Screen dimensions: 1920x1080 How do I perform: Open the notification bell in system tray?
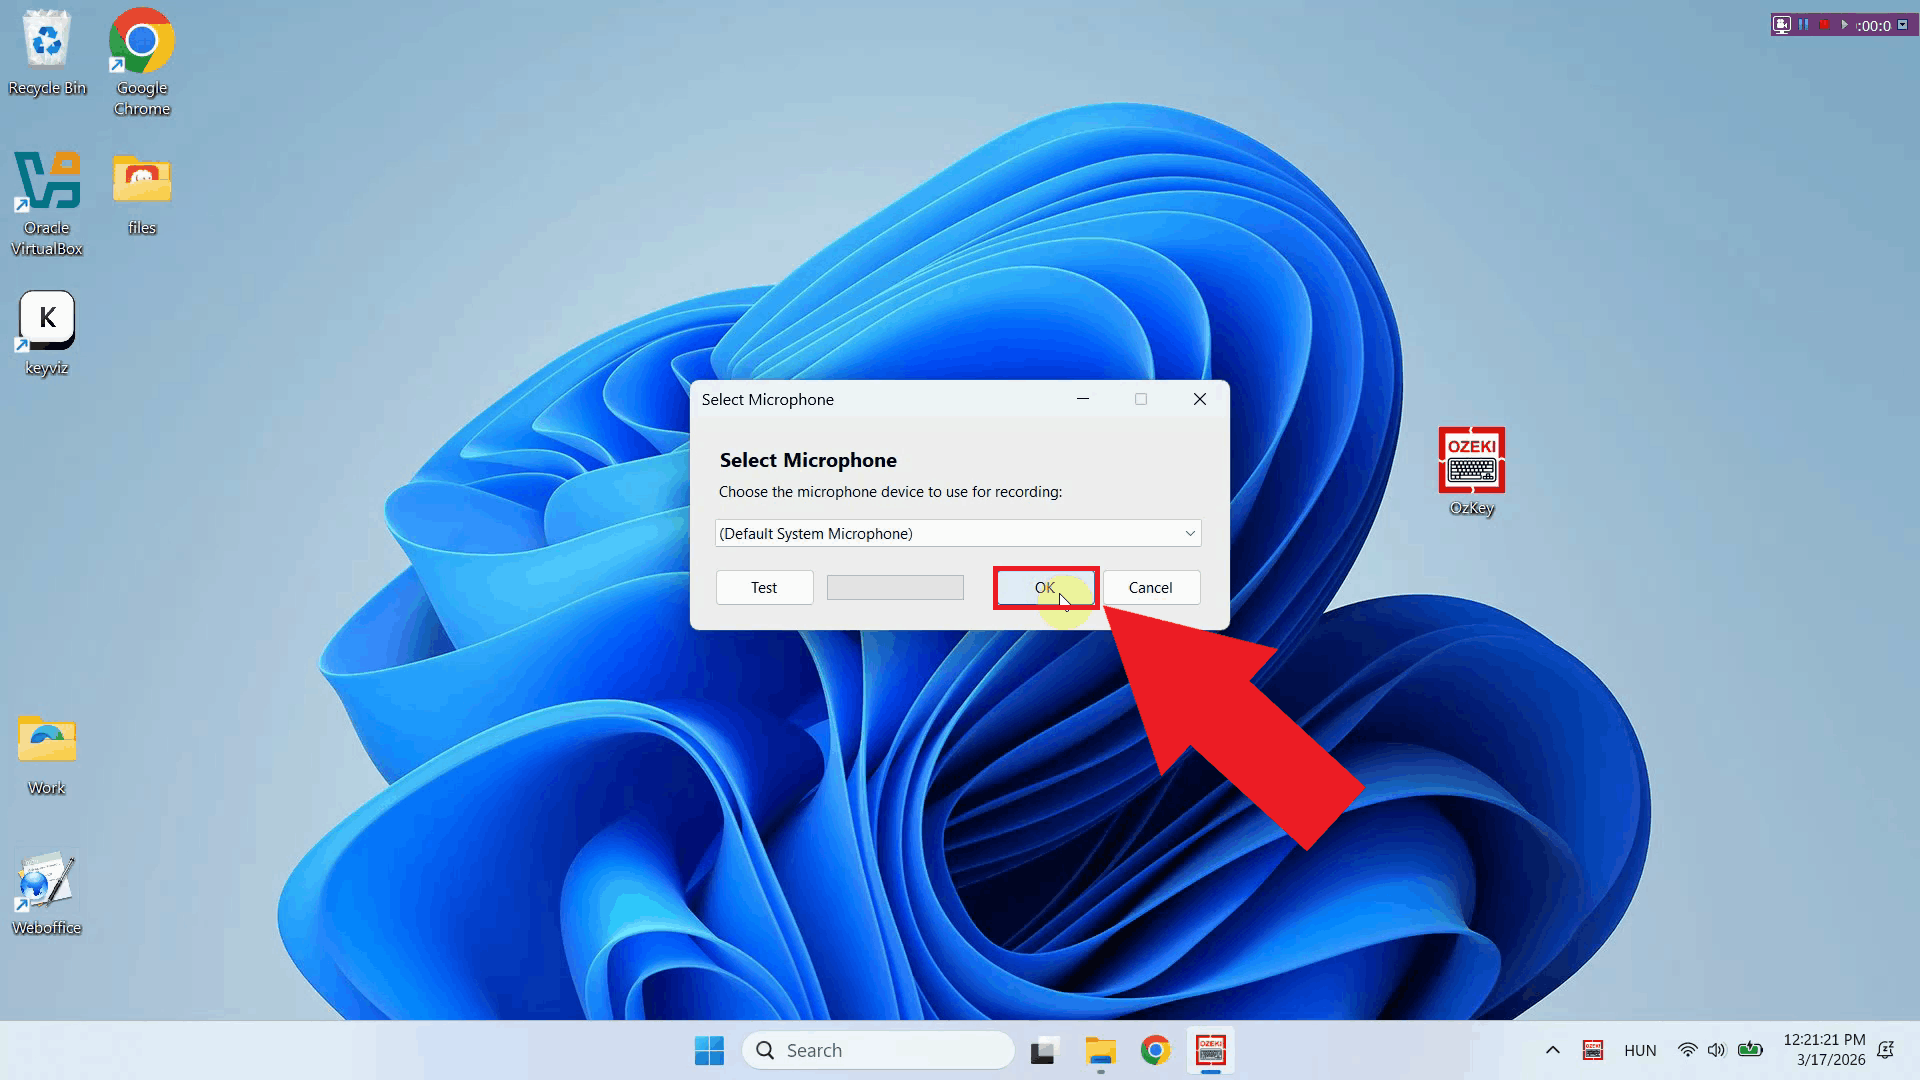click(x=1886, y=1050)
